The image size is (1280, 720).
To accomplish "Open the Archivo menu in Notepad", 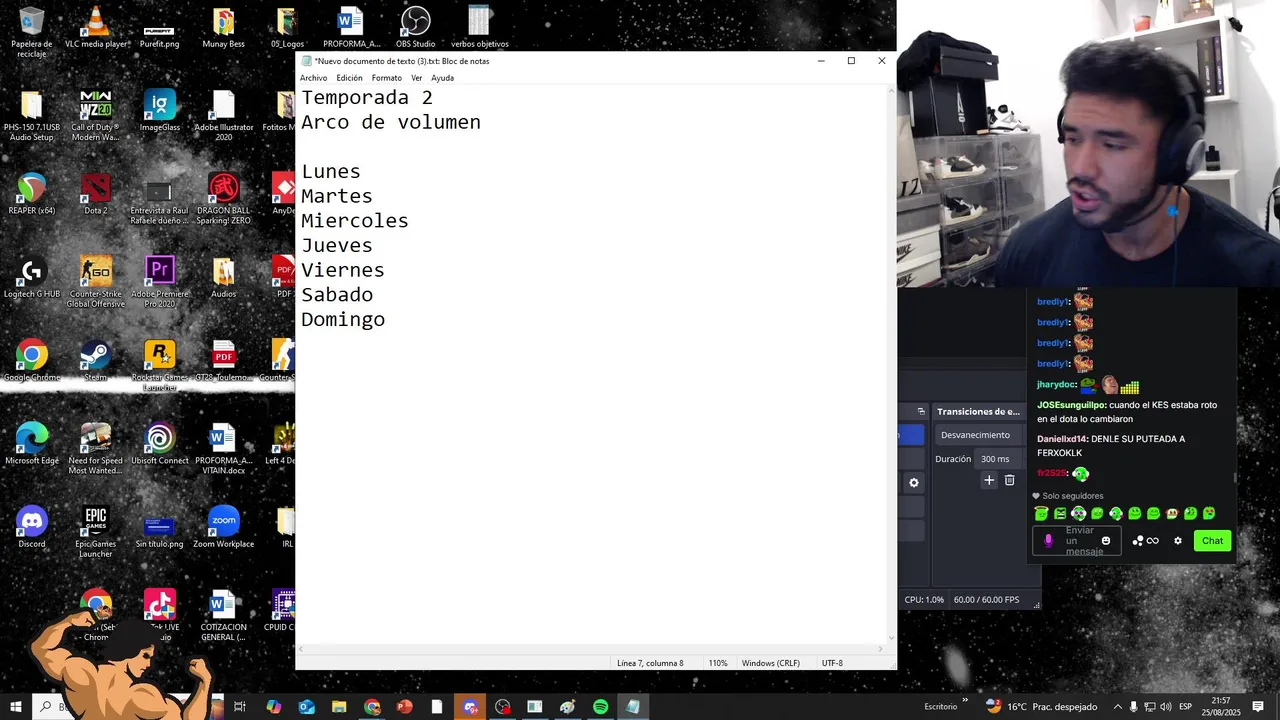I will (x=313, y=78).
